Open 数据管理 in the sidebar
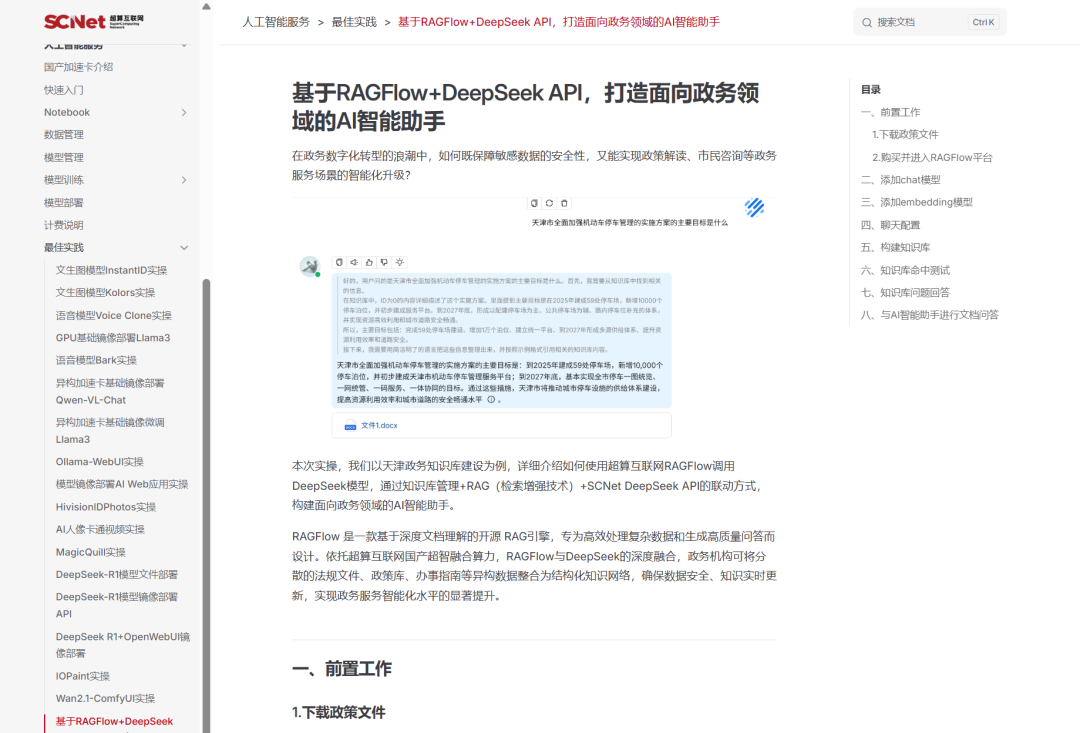 pyautogui.click(x=64, y=134)
